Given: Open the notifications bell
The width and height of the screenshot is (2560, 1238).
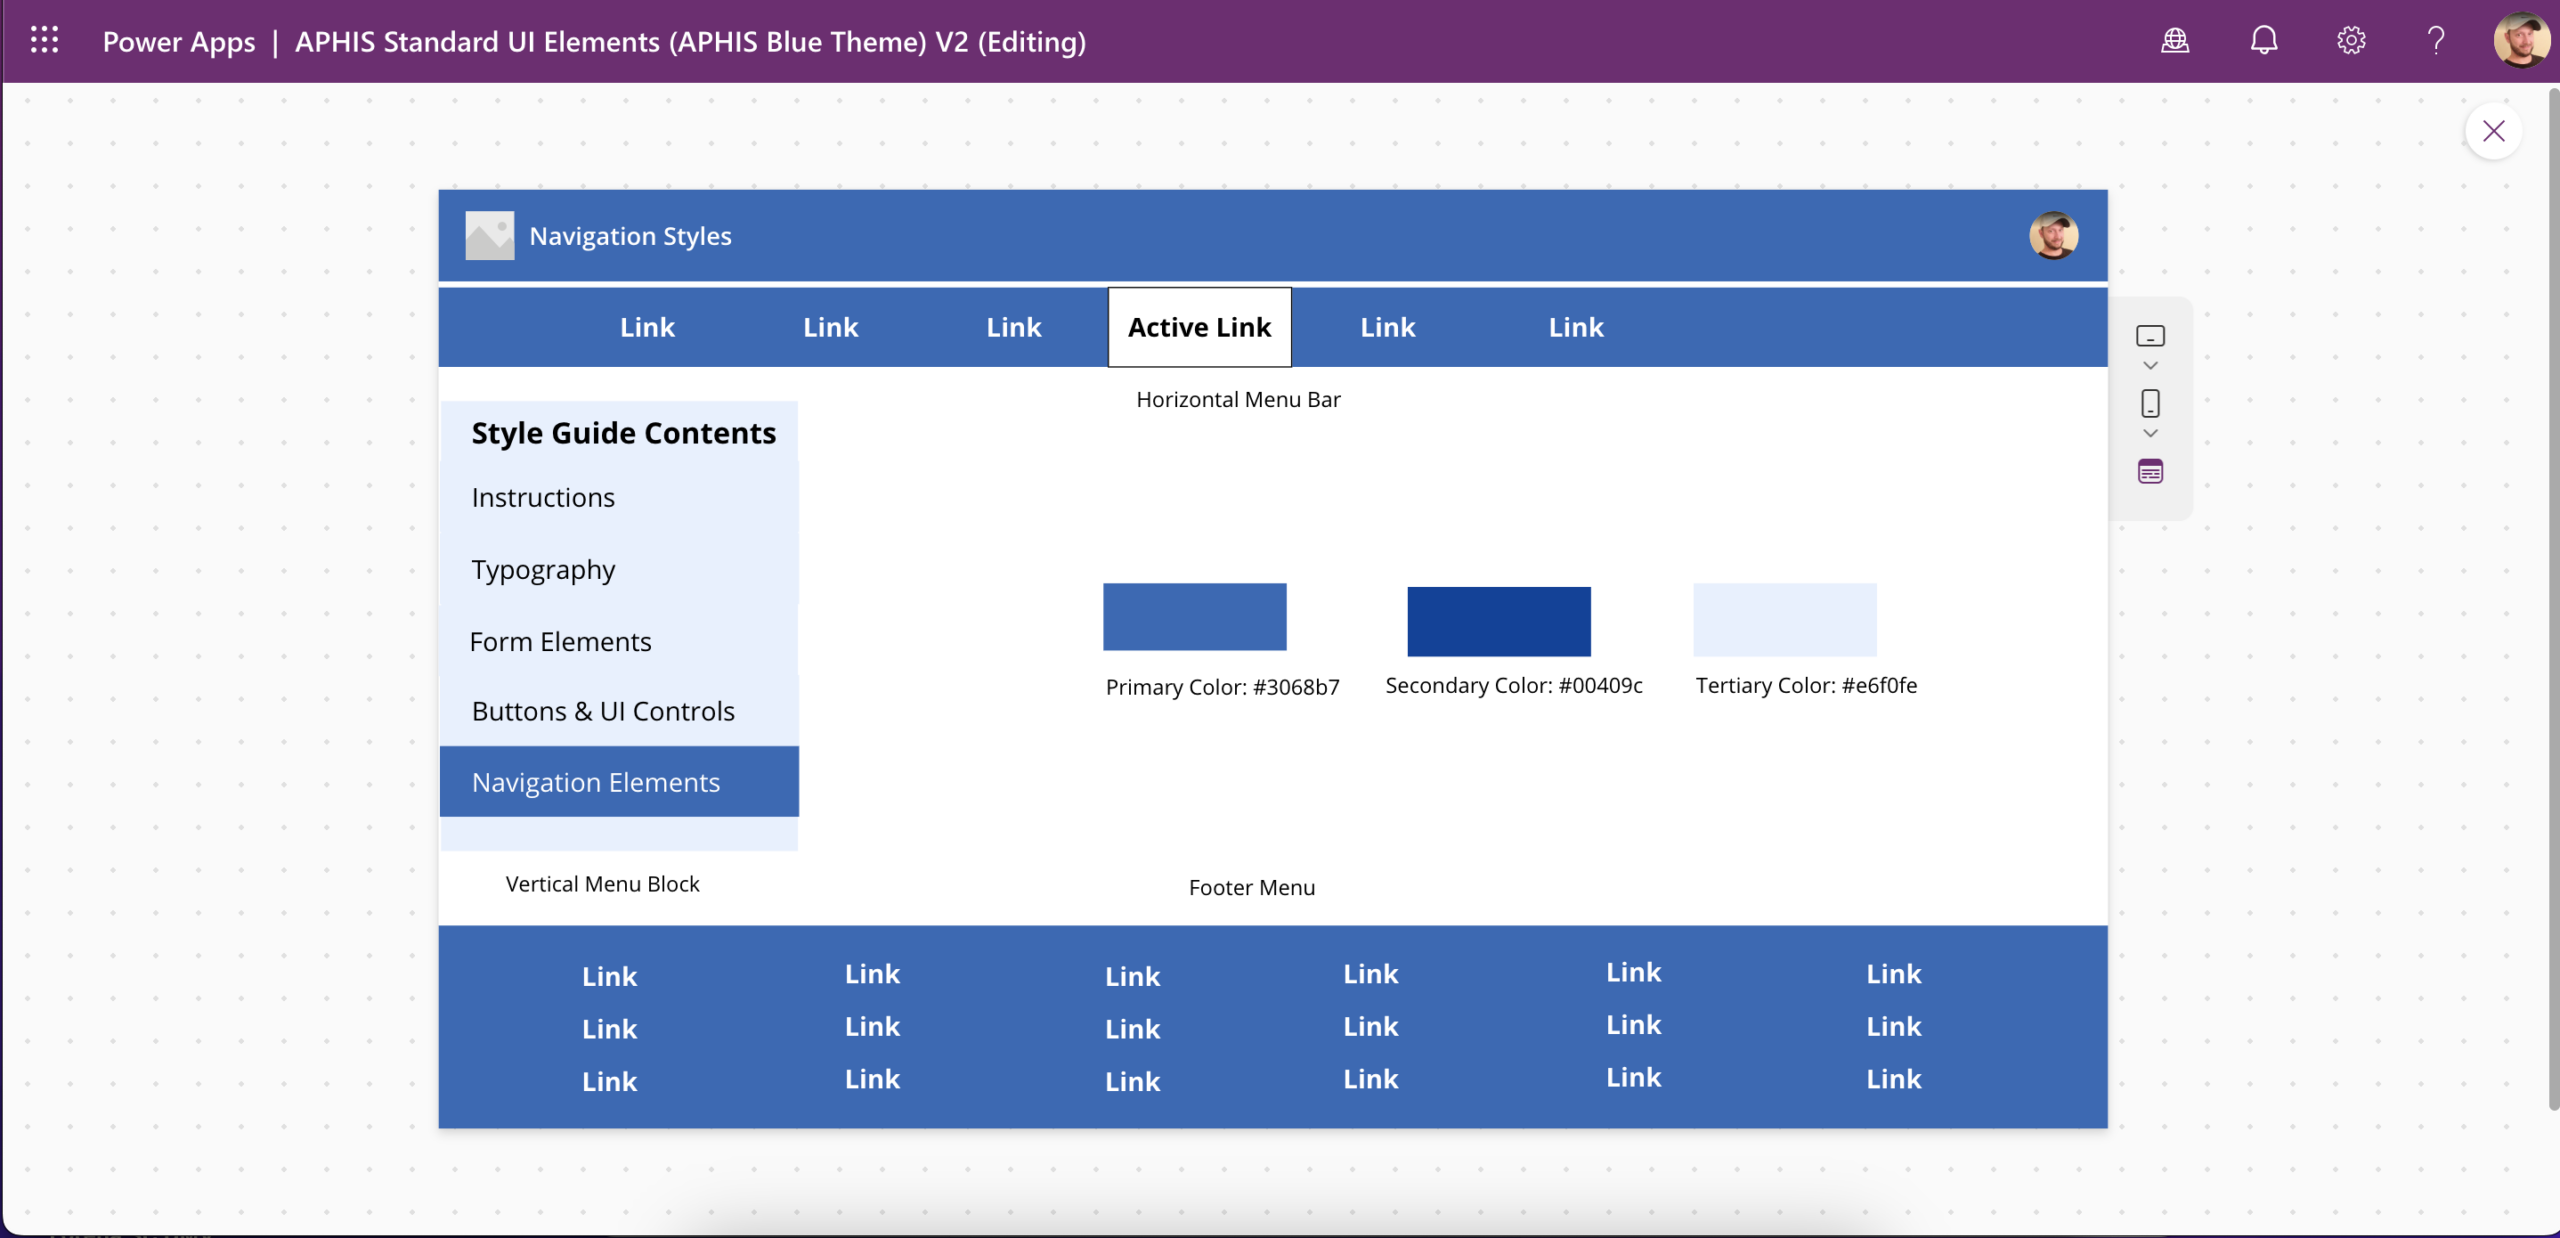Looking at the screenshot, I should (x=2264, y=40).
